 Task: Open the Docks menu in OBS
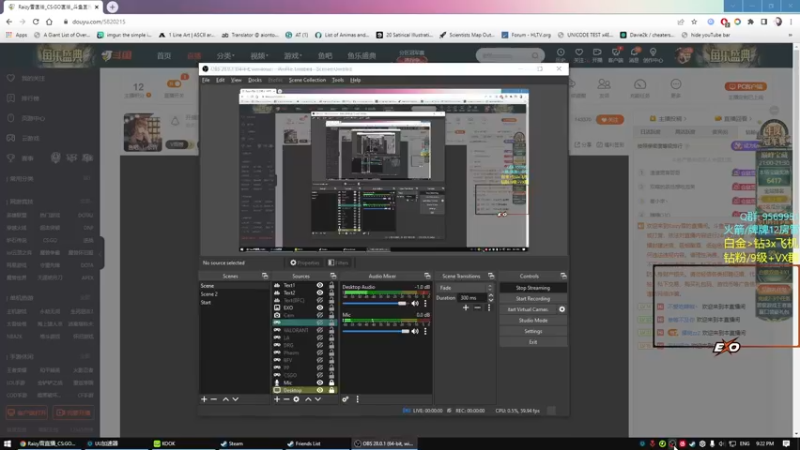pyautogui.click(x=255, y=80)
